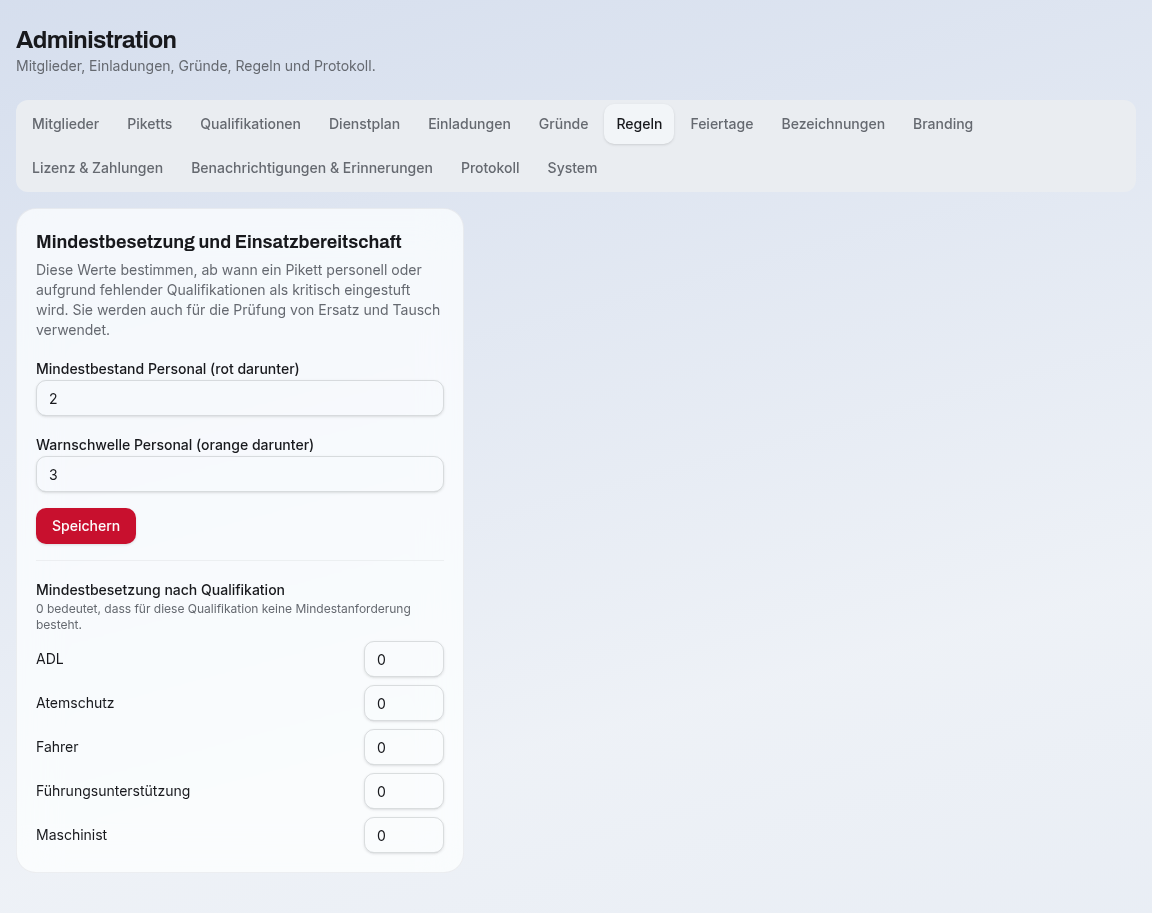
Task: Show the Gründe tab
Action: point(564,124)
